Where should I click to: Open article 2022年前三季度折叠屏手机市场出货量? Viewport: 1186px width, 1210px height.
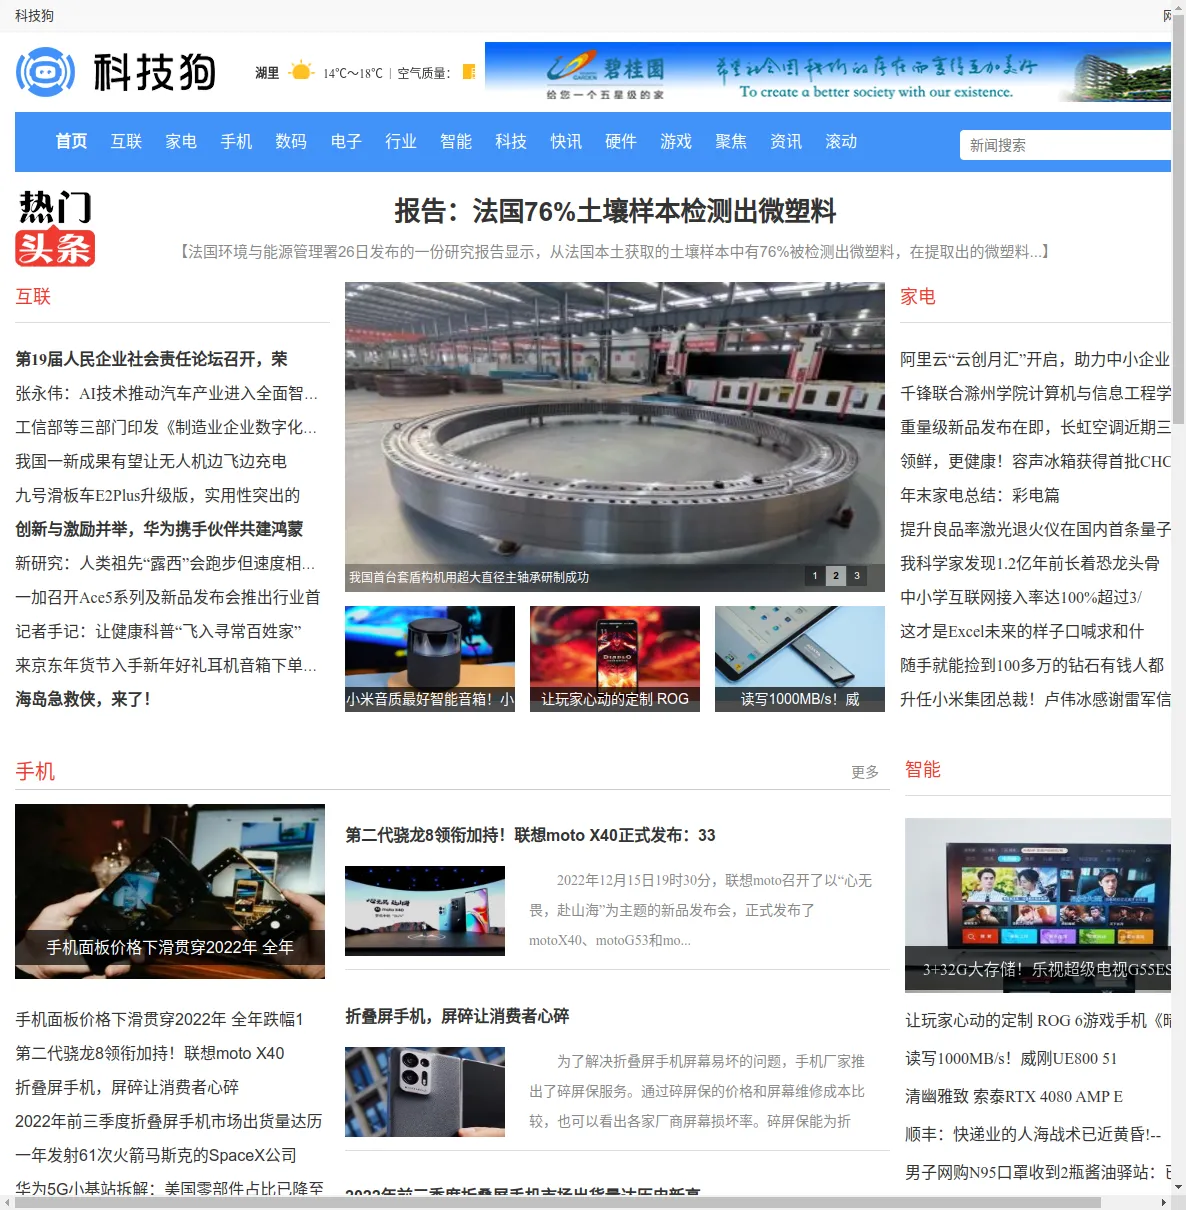tap(169, 1121)
